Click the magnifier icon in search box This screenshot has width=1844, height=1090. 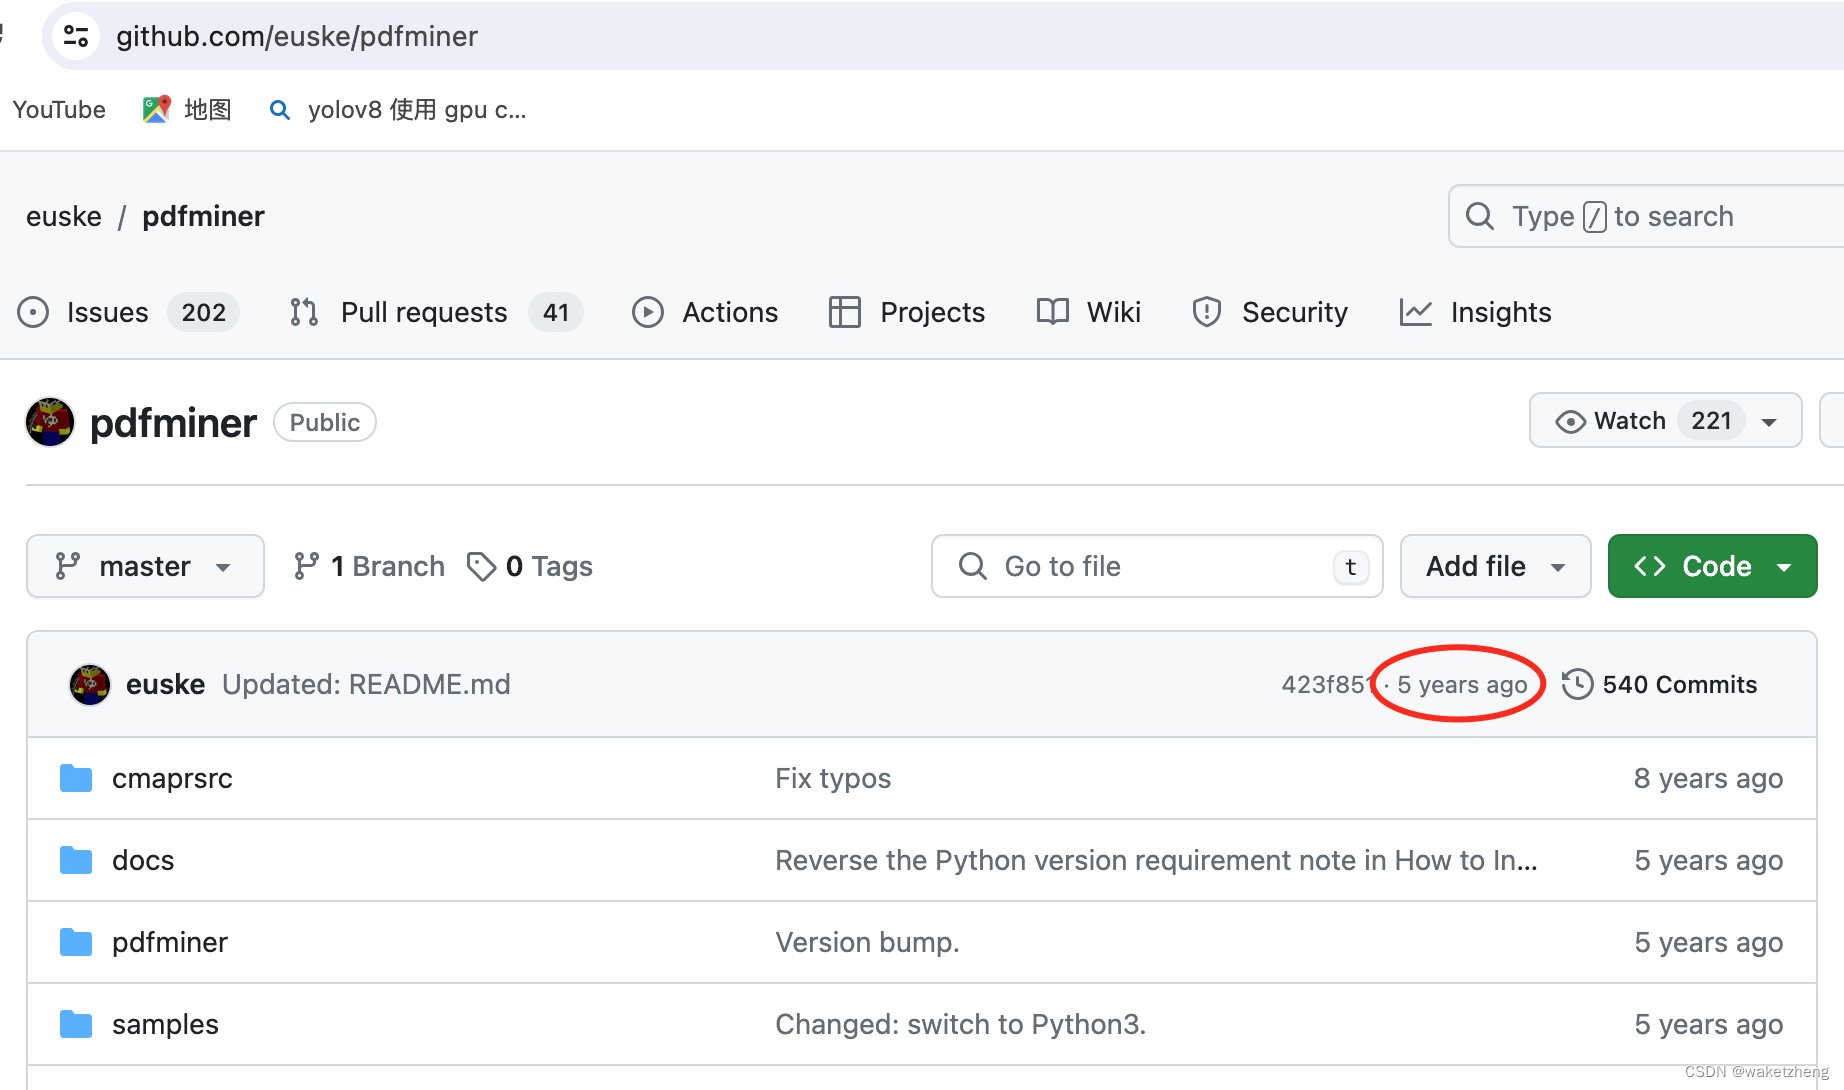tap(1479, 216)
